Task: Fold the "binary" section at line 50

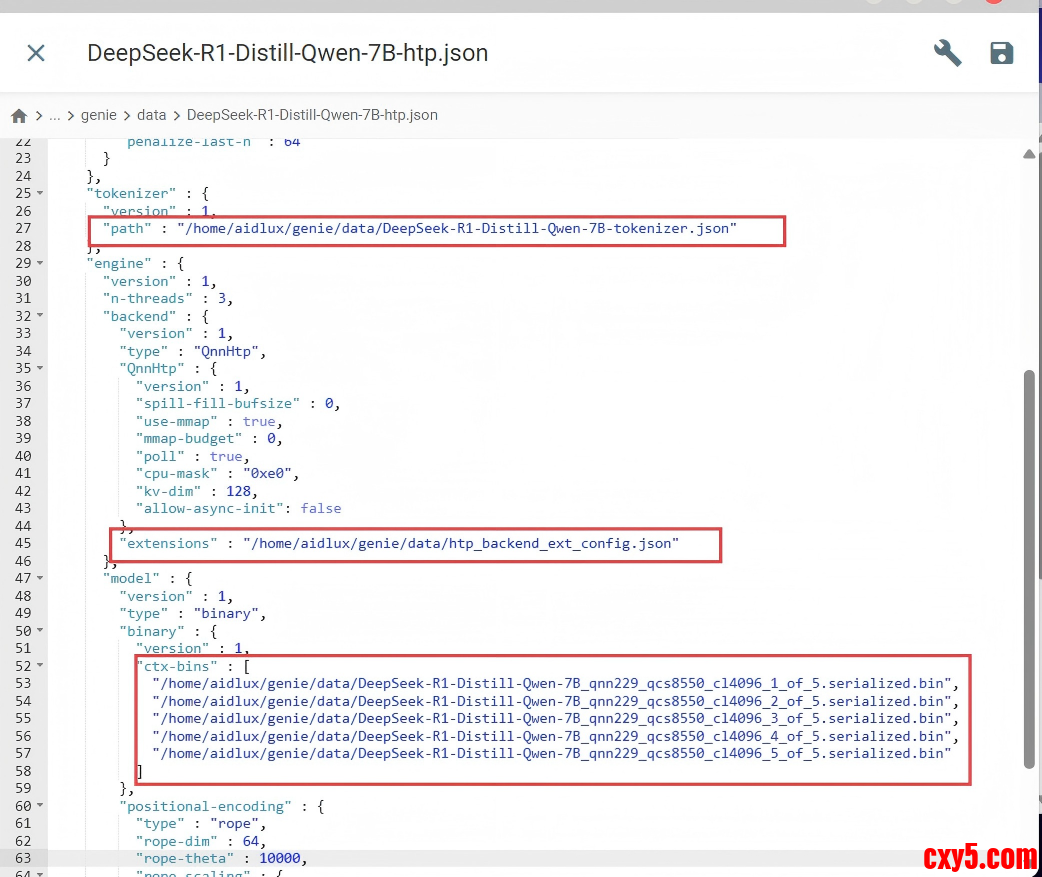Action: coord(40,631)
